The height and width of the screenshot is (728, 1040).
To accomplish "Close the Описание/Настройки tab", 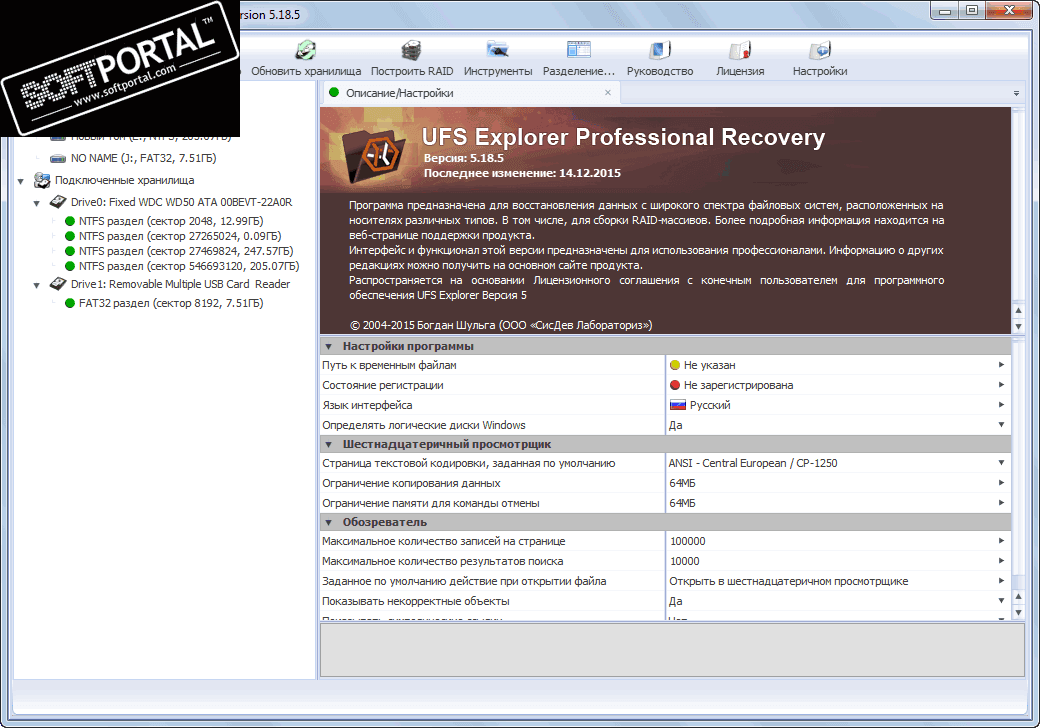I will click(608, 93).
